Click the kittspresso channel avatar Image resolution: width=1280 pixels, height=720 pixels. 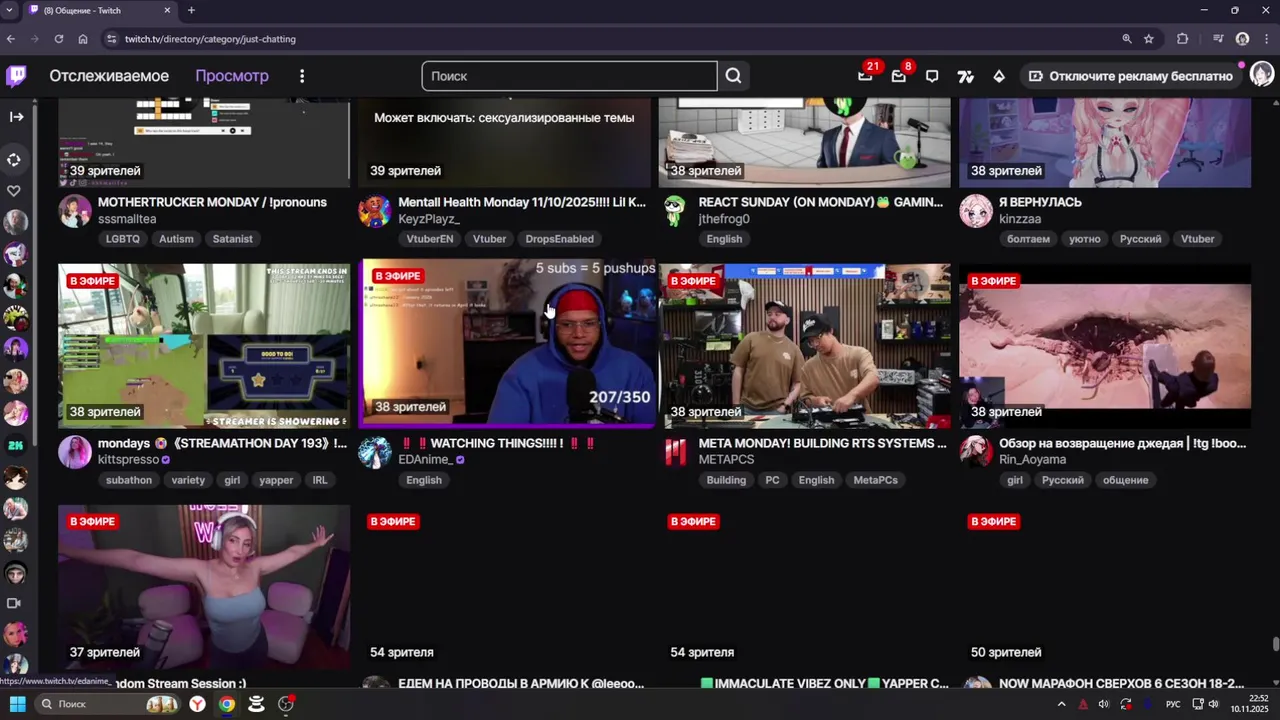[x=75, y=452]
